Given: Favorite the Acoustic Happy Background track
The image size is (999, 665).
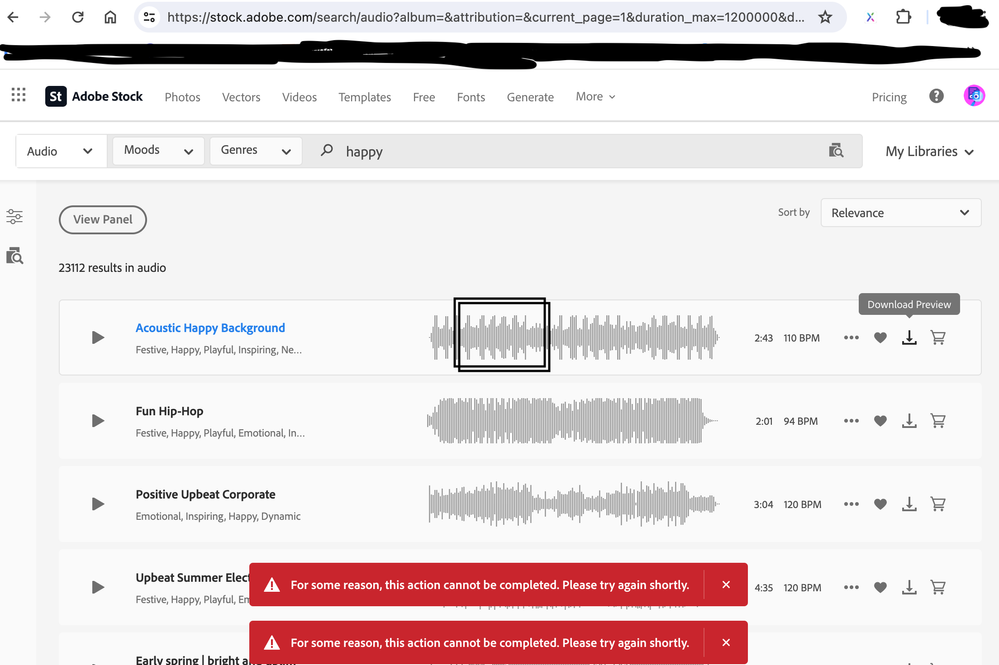Looking at the screenshot, I should 880,338.
